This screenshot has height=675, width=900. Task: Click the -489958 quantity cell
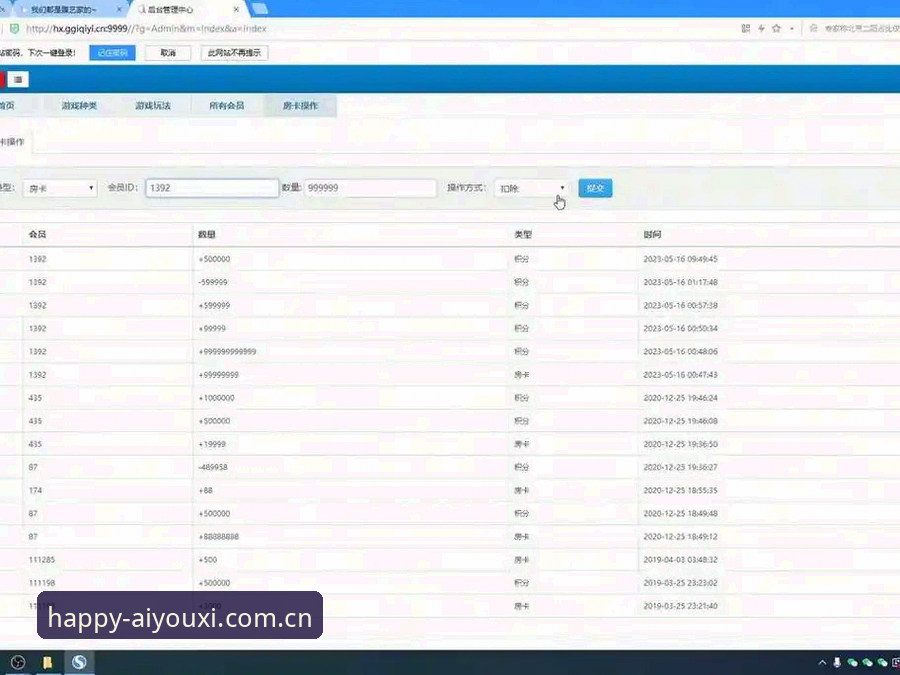(x=213, y=467)
